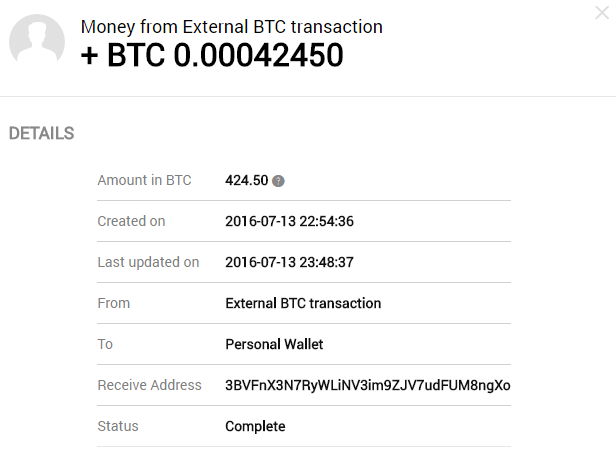Screen dimensions: 616x476
Task: Click the 'External BTC transaction' sender value
Action: click(x=303, y=303)
